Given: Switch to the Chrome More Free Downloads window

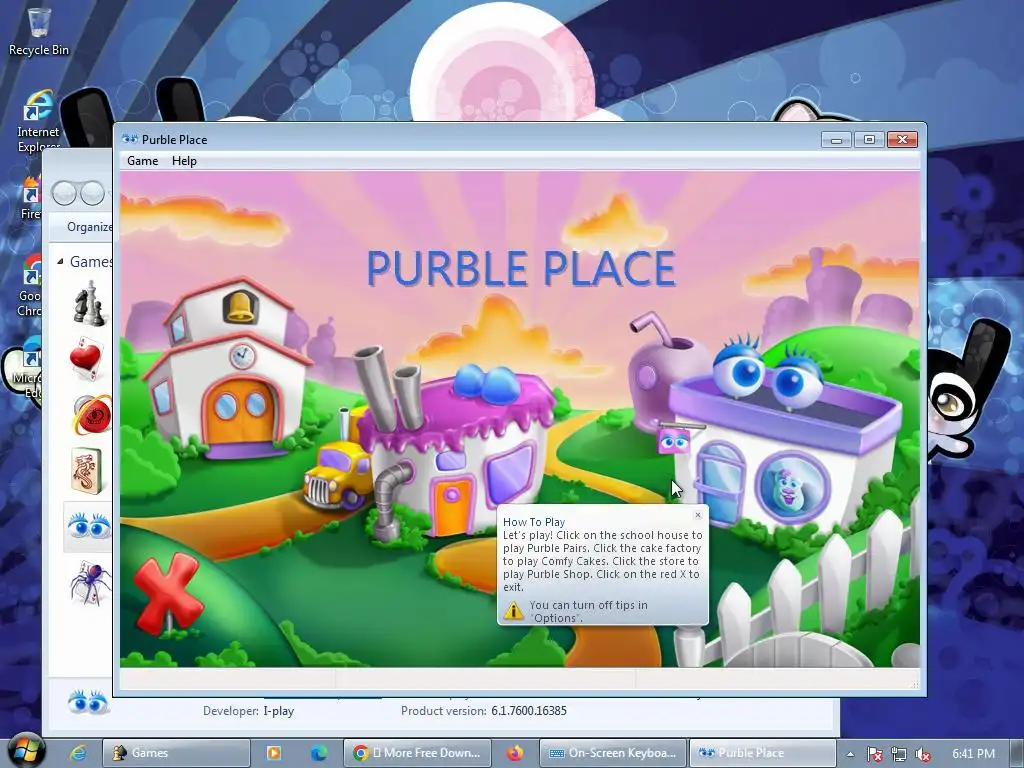Looking at the screenshot, I should 417,753.
